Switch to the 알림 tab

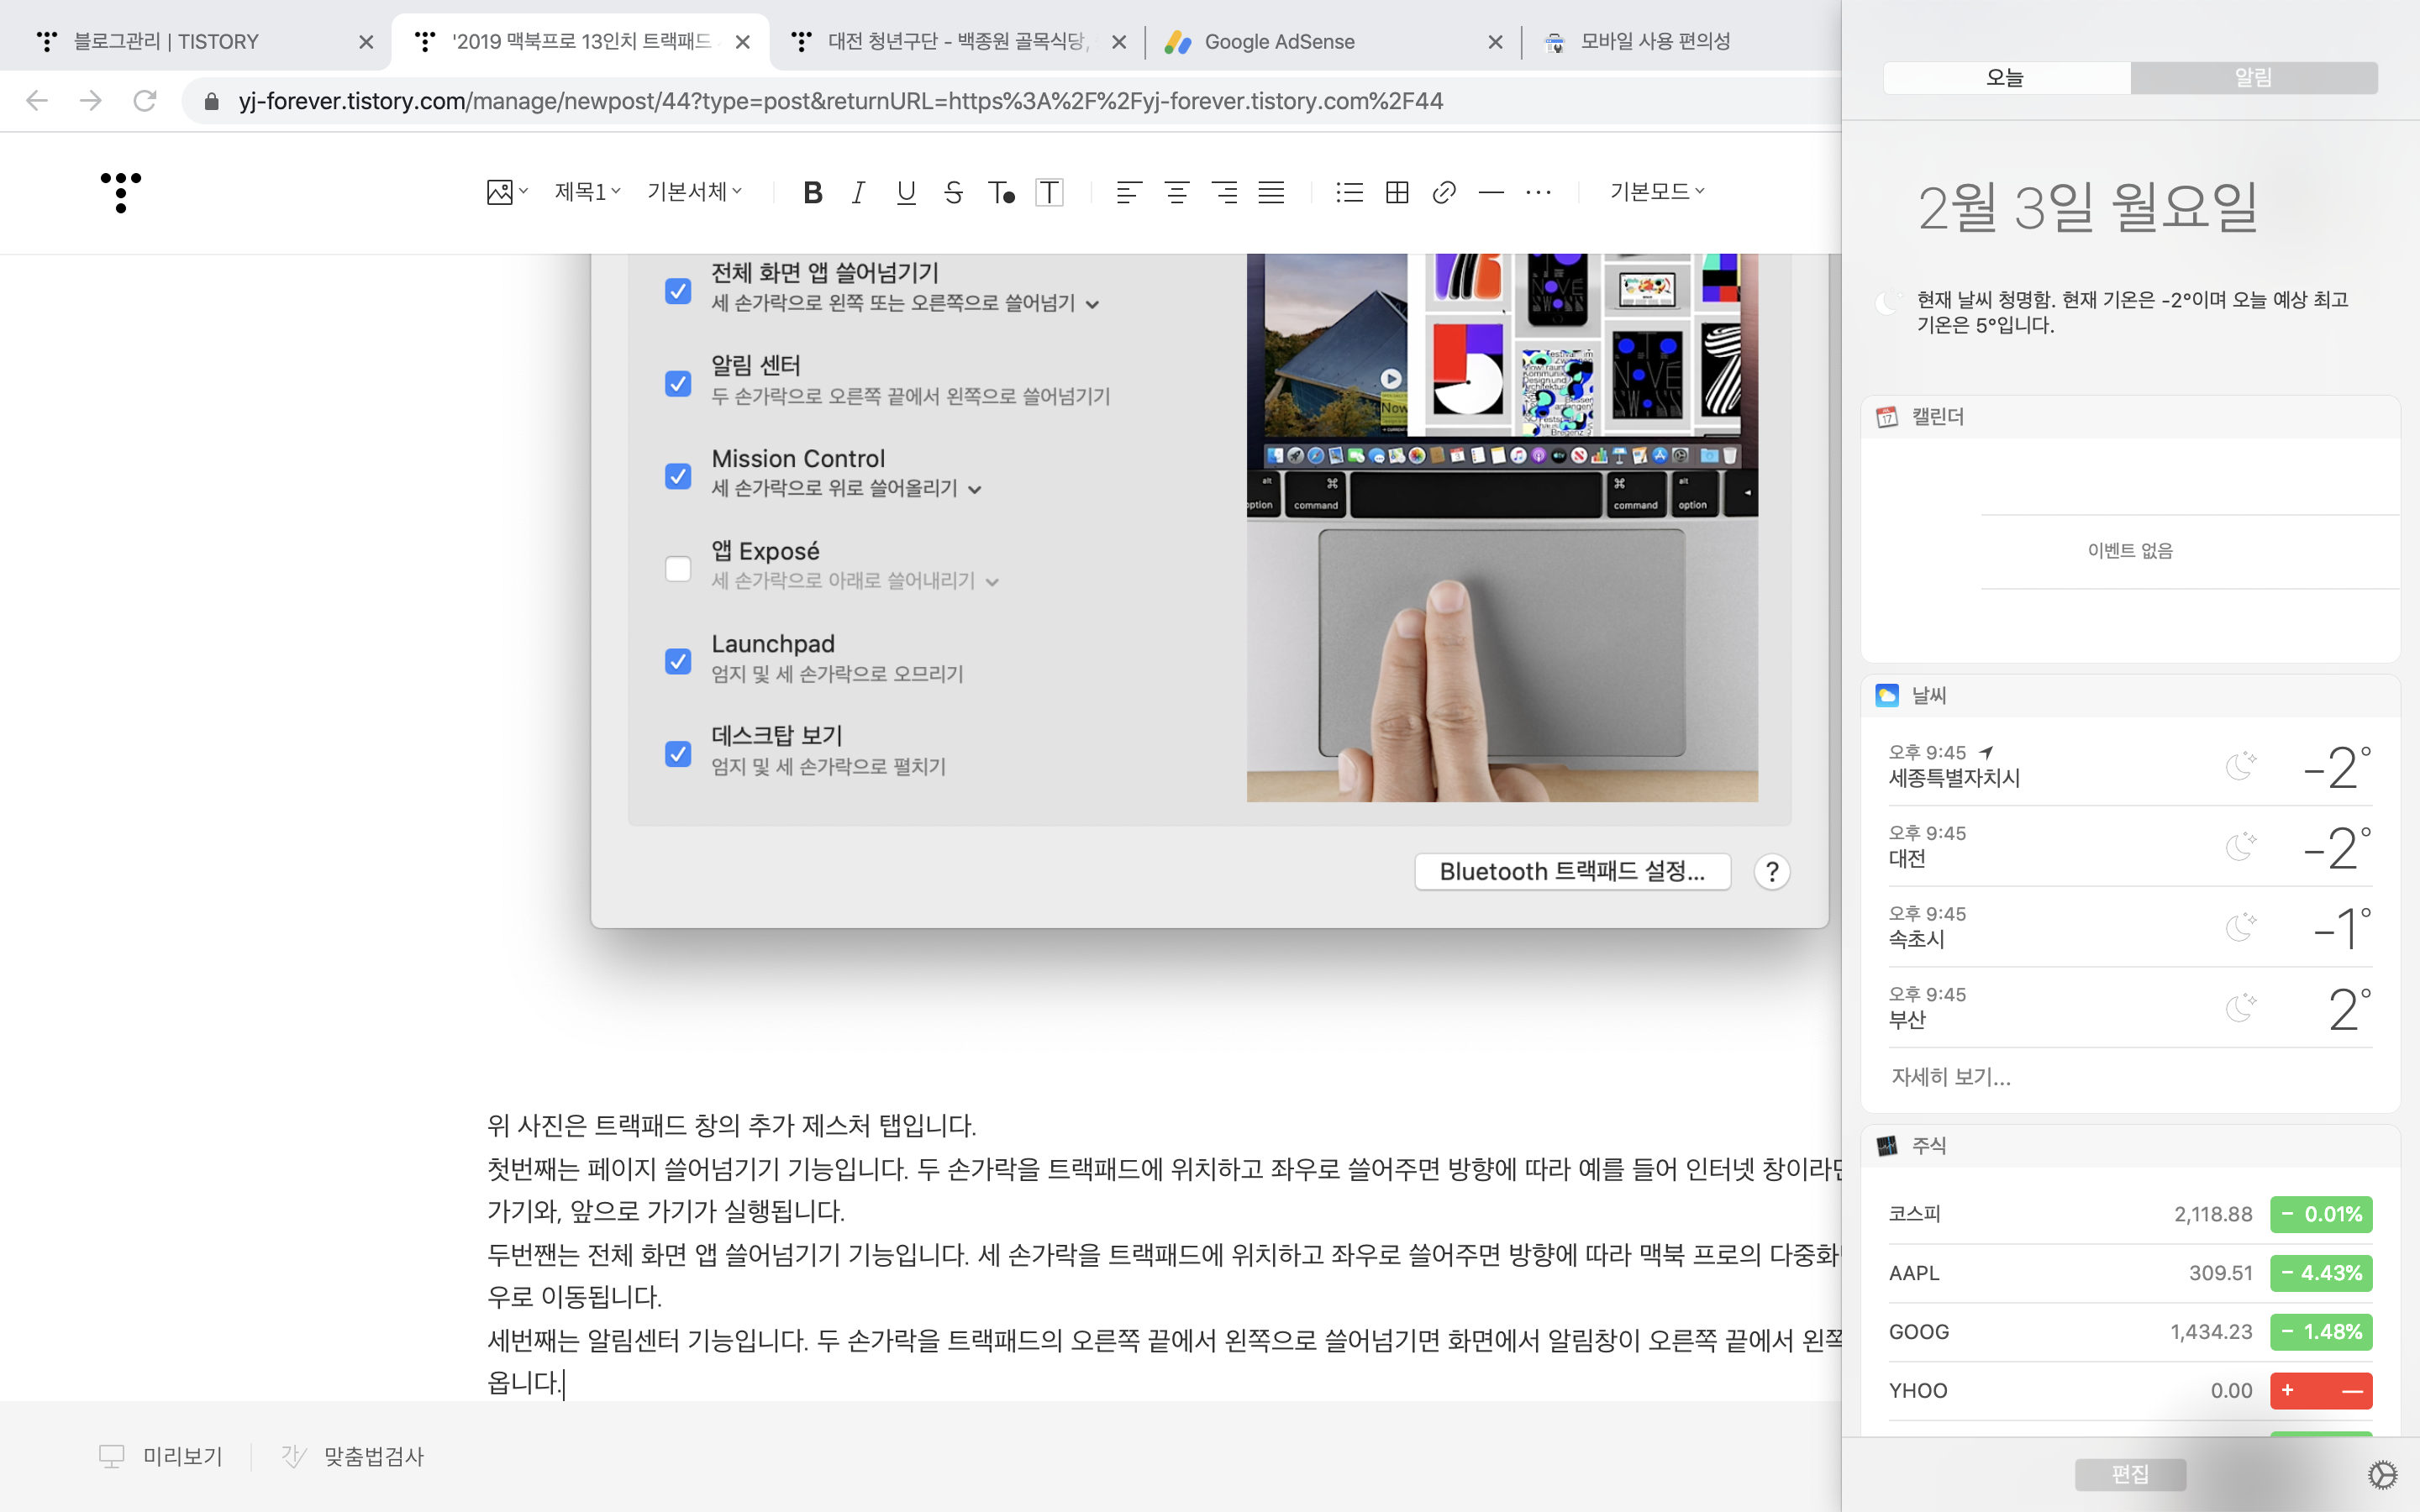coord(2253,78)
